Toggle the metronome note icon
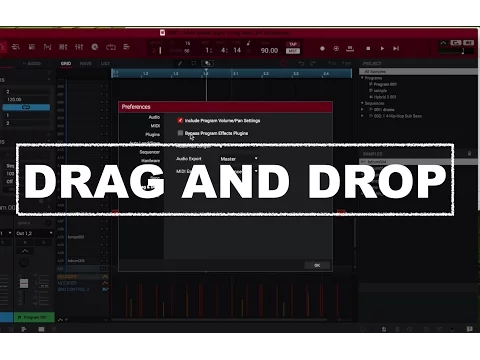 tap(248, 43)
